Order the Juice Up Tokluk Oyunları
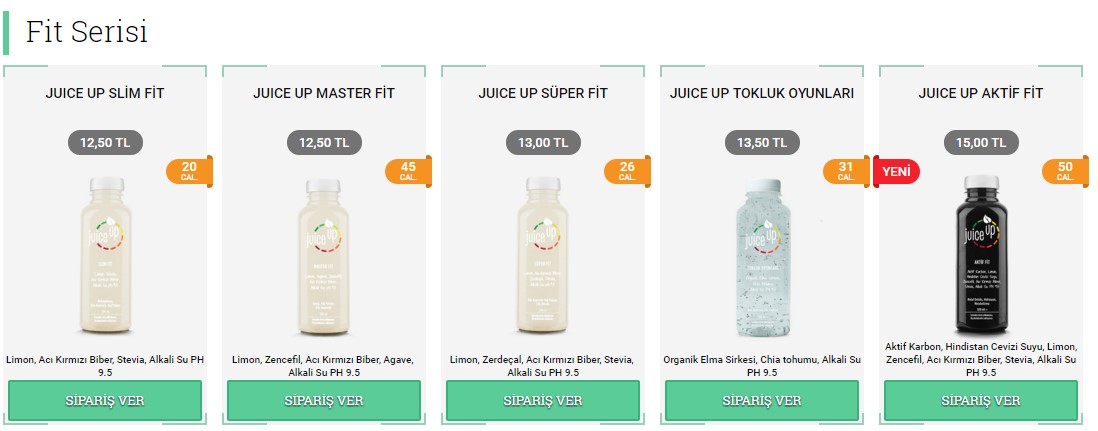1098x431 pixels. tap(762, 401)
